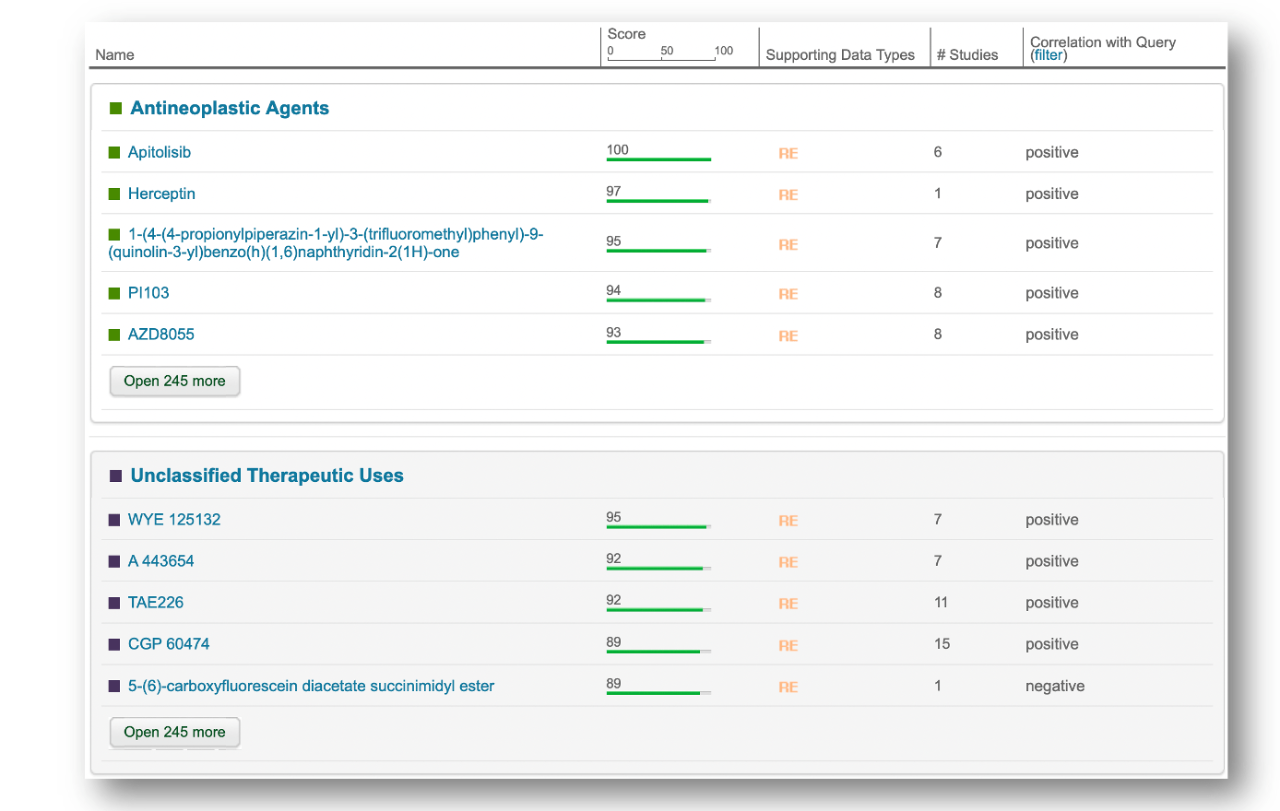Image resolution: width=1280 pixels, height=811 pixels.
Task: Select the purple square marker next to WYE 125132
Action: (x=112, y=518)
